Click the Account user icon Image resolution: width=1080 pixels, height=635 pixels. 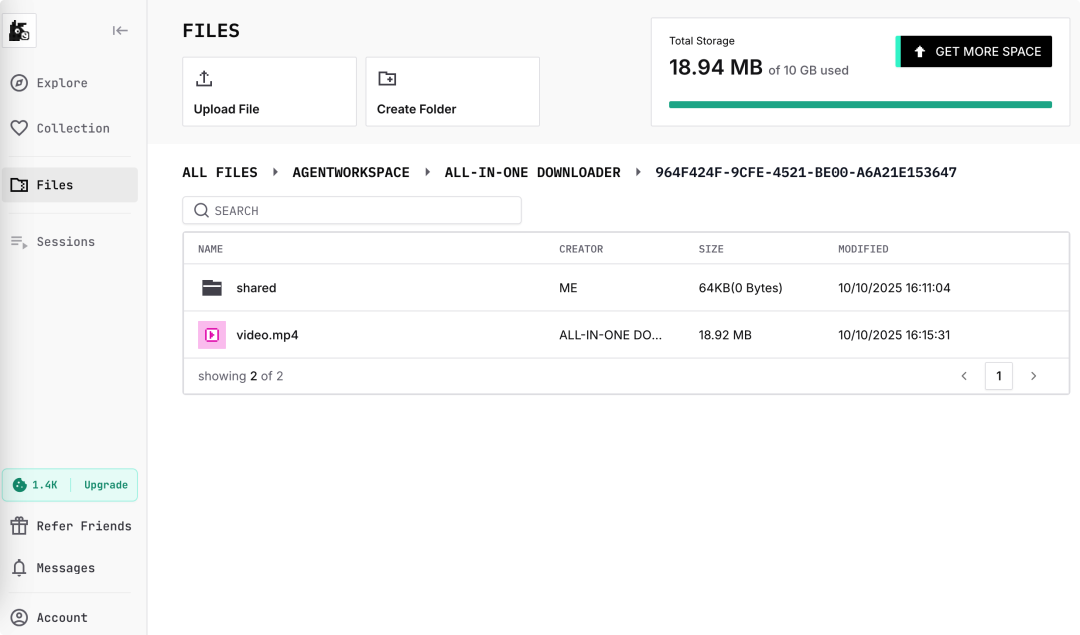coord(19,618)
